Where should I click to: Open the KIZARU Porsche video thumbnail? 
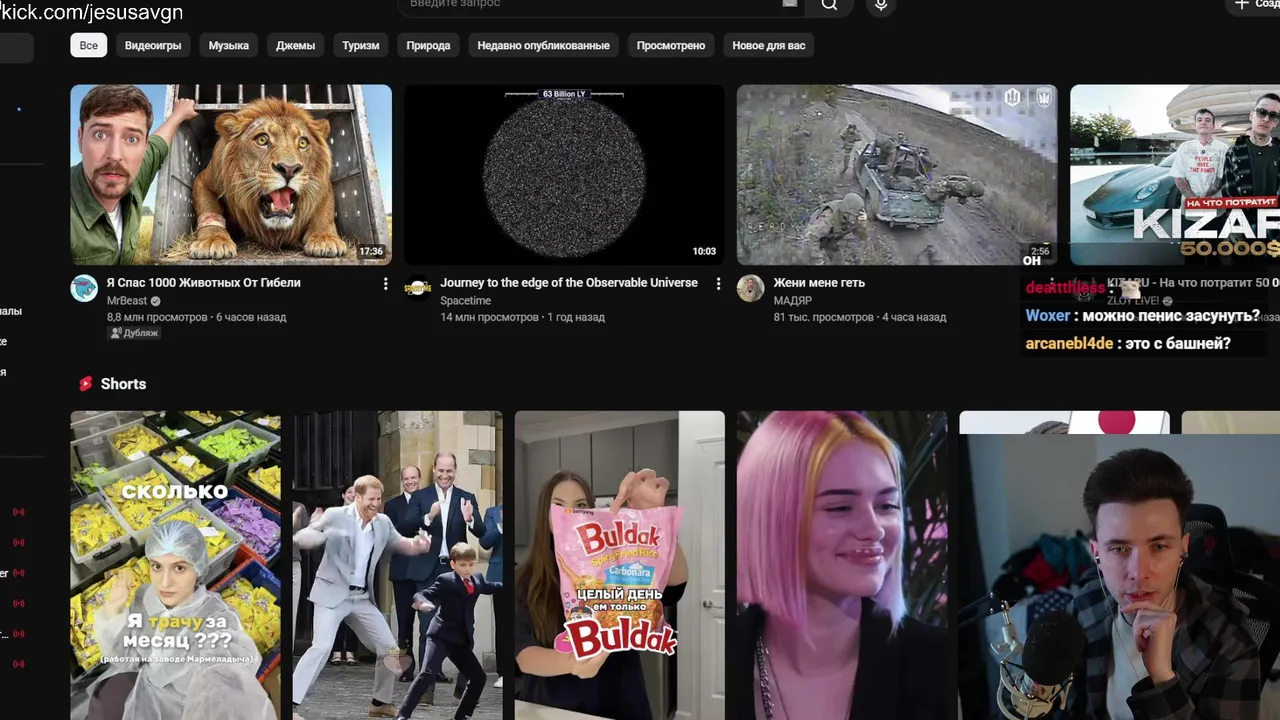(x=1175, y=174)
